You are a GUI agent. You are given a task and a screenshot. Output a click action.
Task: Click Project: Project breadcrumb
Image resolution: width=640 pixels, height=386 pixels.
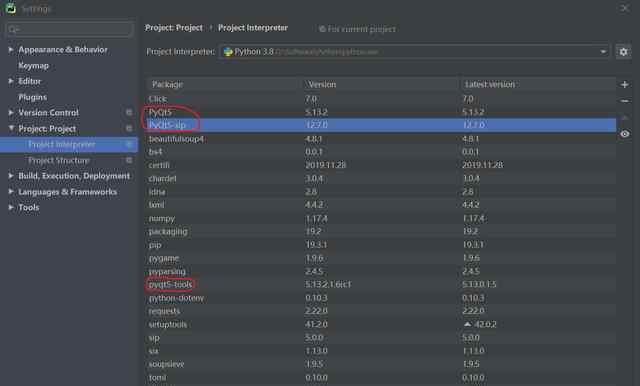click(174, 28)
